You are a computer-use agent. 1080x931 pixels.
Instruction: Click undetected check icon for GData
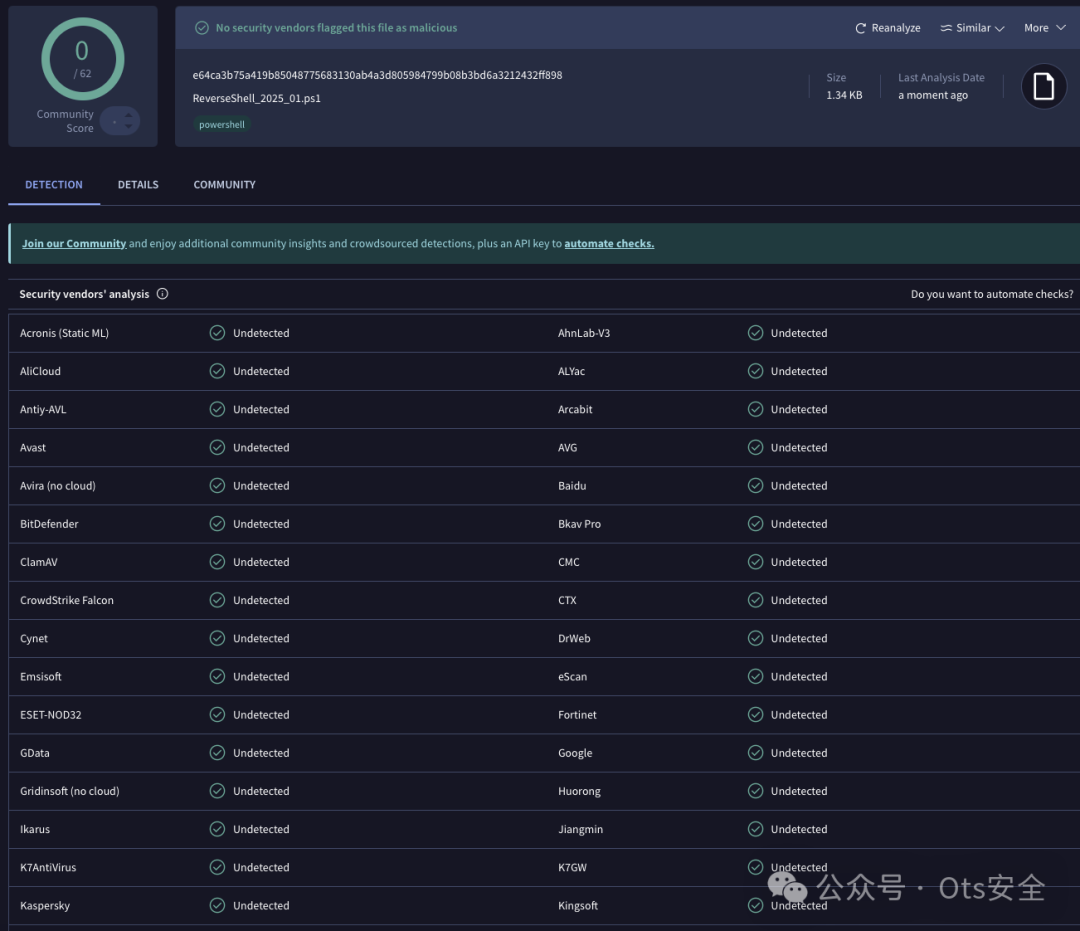[x=217, y=753]
